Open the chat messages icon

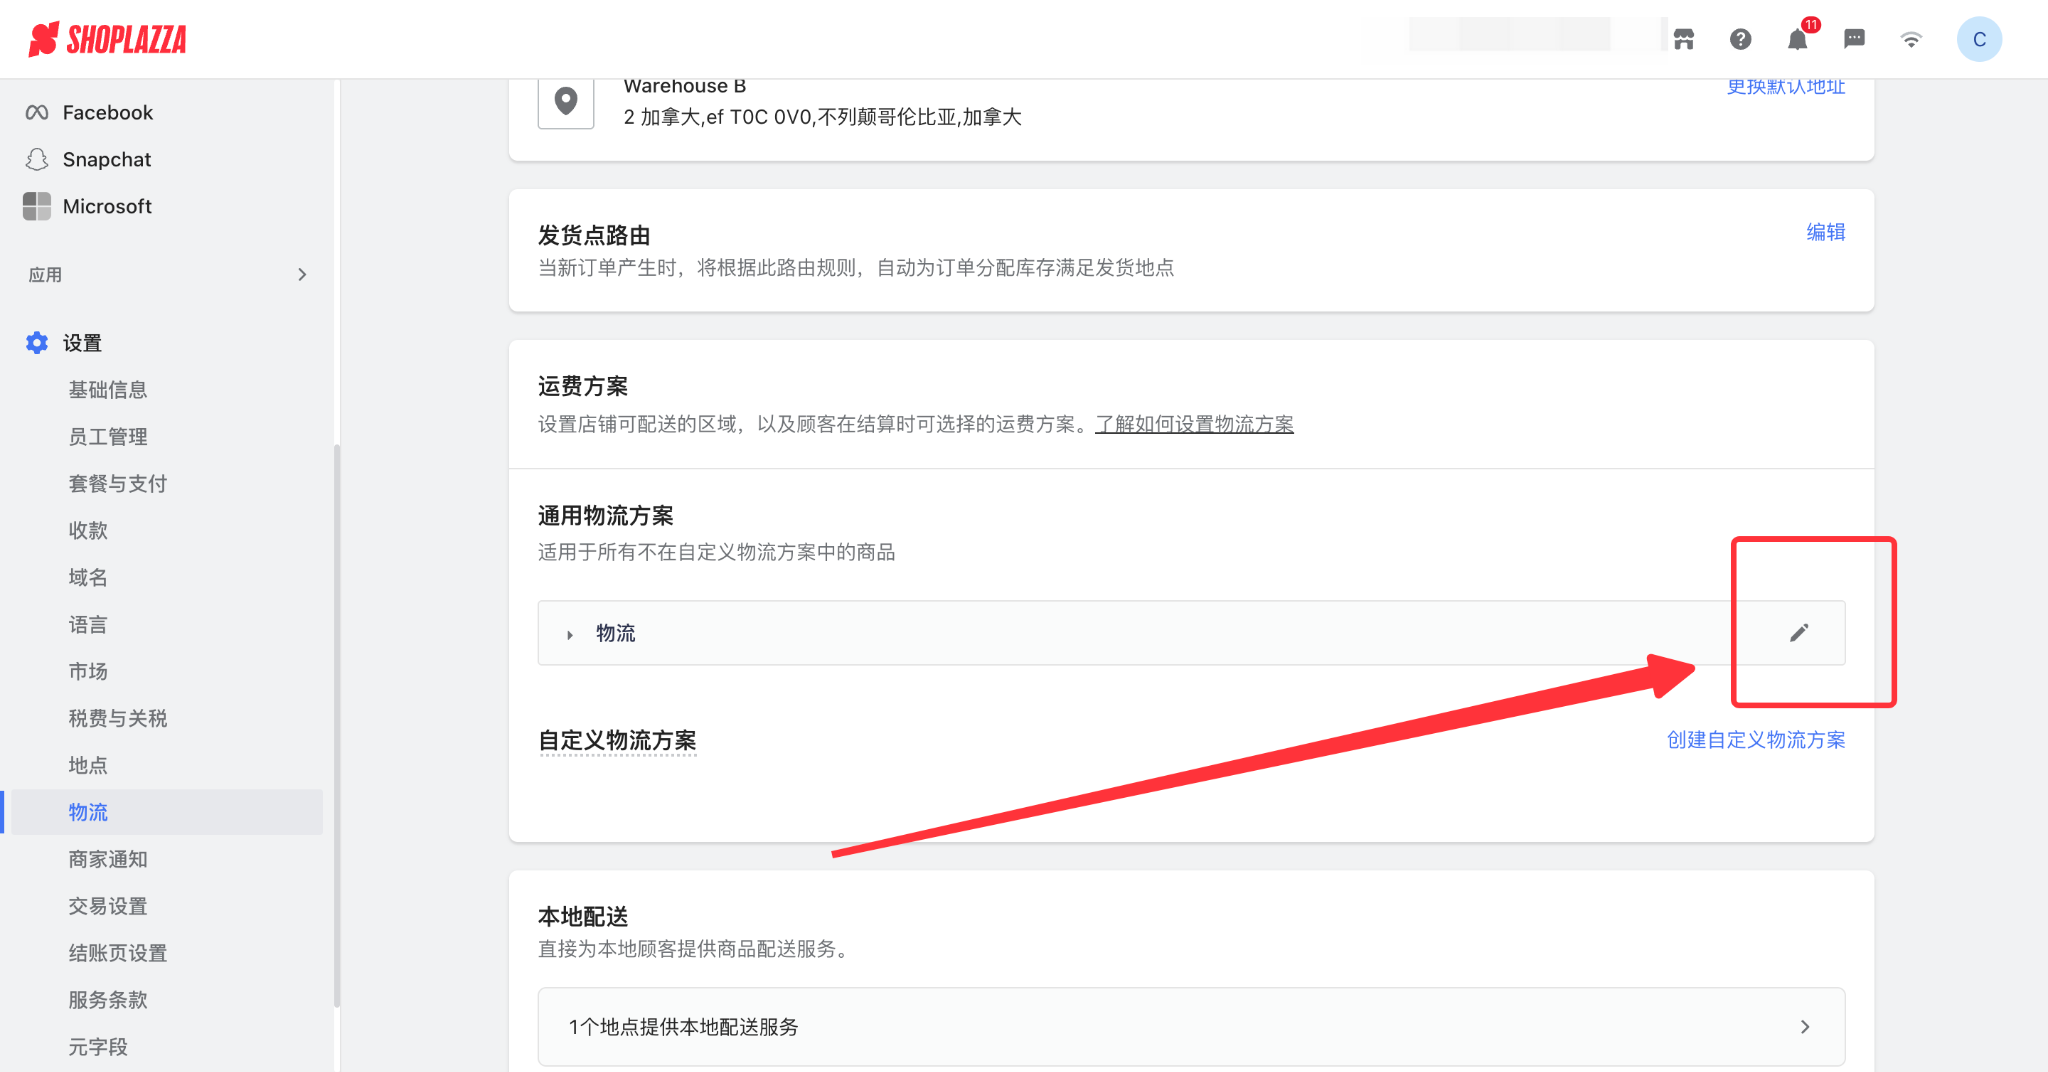coord(1854,39)
